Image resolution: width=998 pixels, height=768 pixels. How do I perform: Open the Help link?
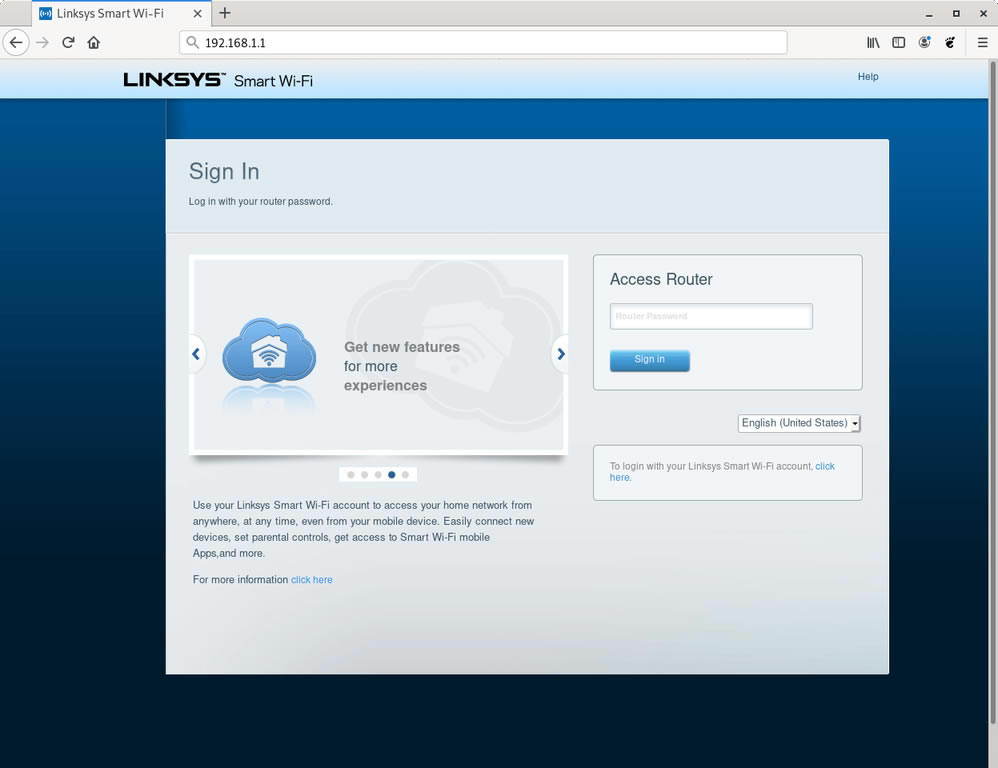click(x=867, y=76)
